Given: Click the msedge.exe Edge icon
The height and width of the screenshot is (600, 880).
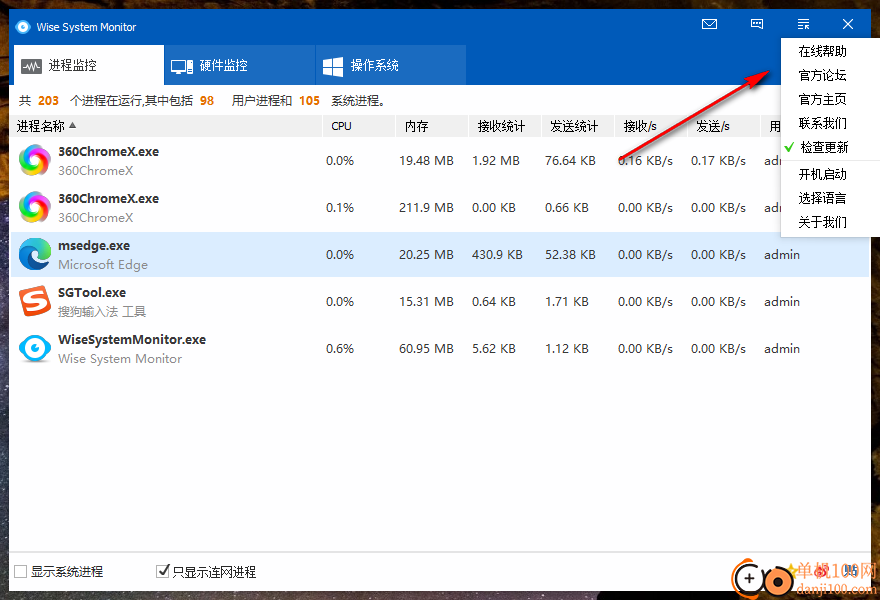Looking at the screenshot, I should click(35, 254).
